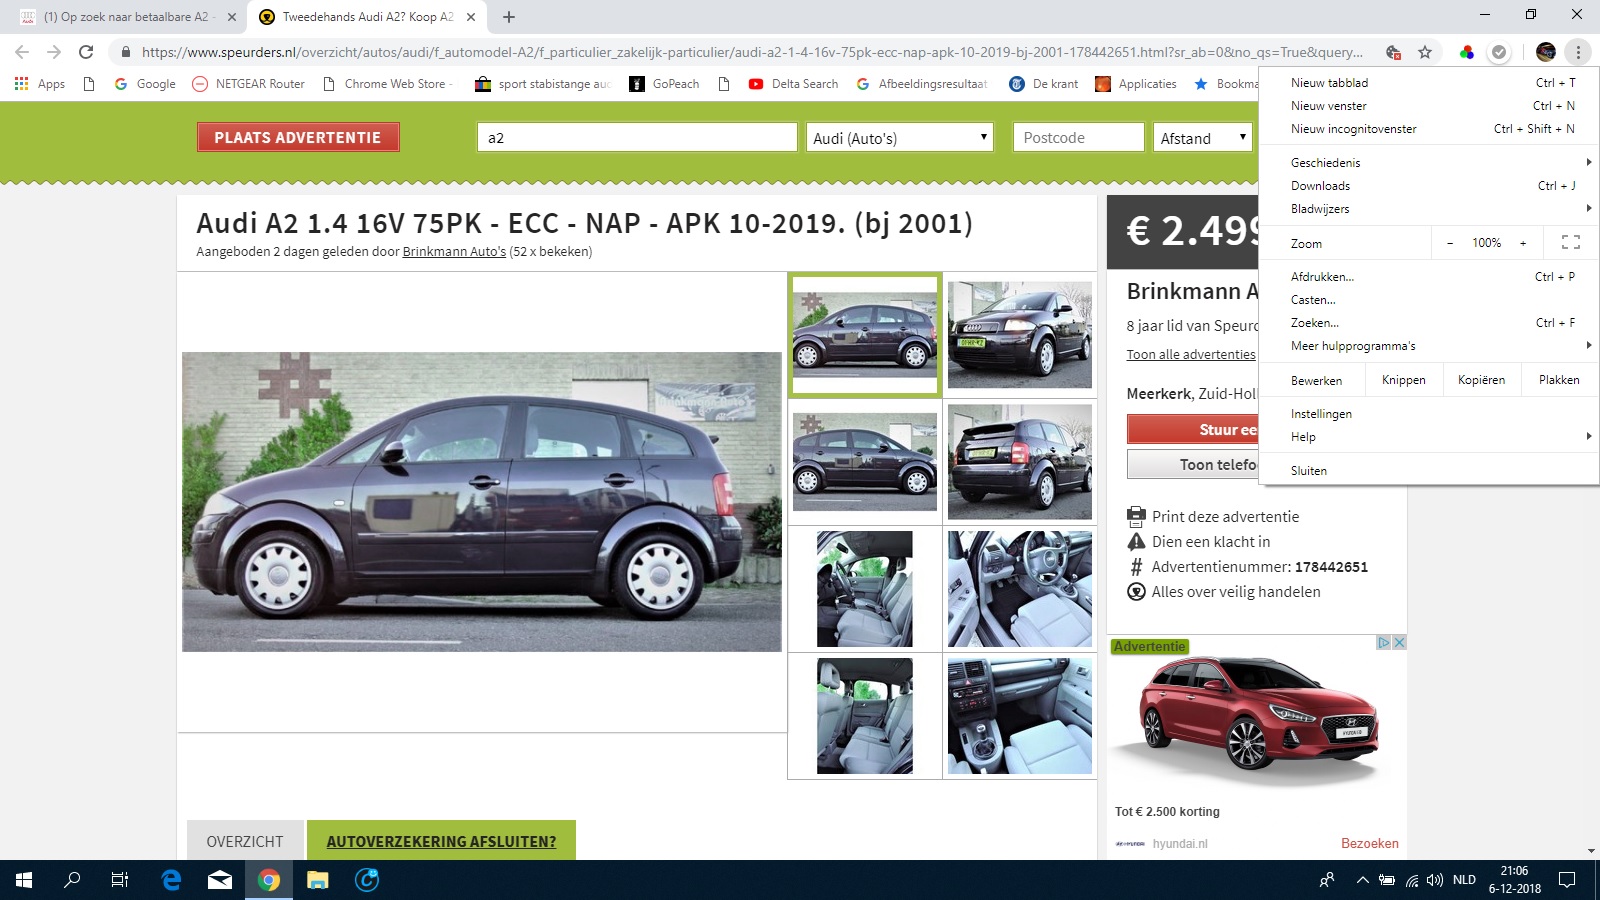Click warning icon next to Dien een klacht in

[1136, 542]
